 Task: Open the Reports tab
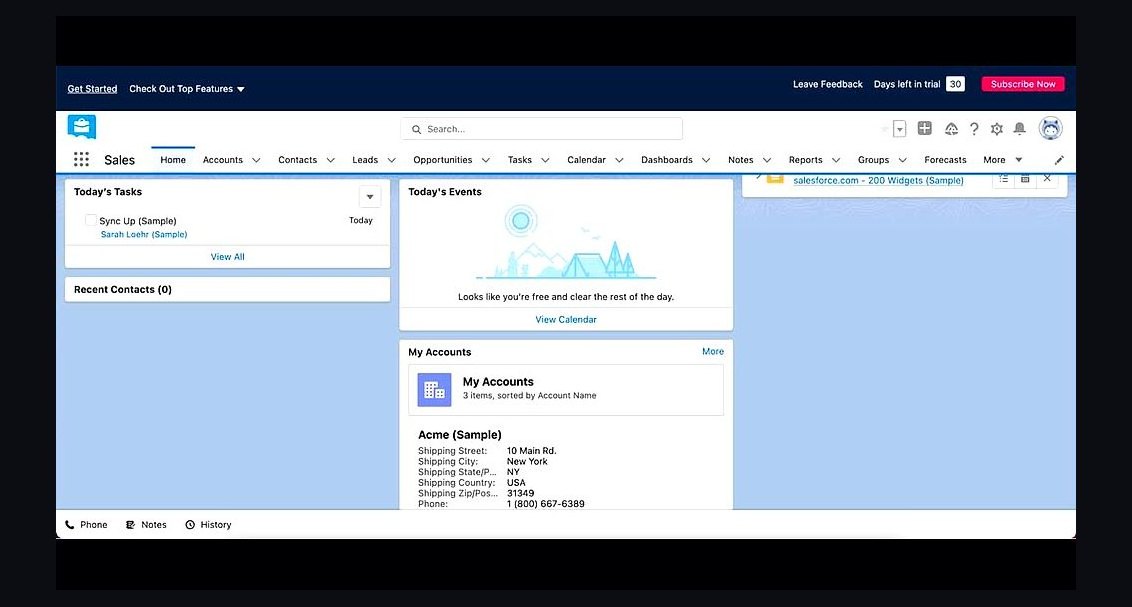tap(805, 160)
